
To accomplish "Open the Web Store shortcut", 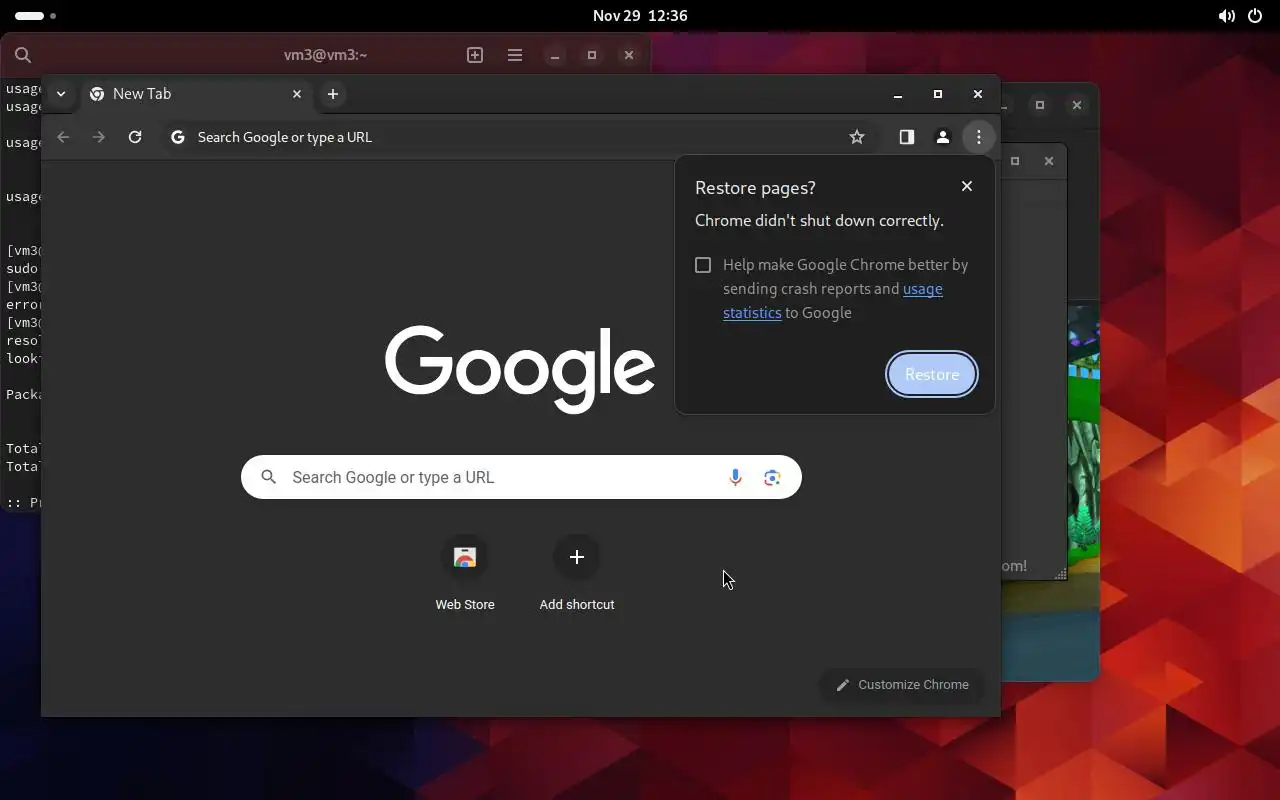I will pos(465,574).
